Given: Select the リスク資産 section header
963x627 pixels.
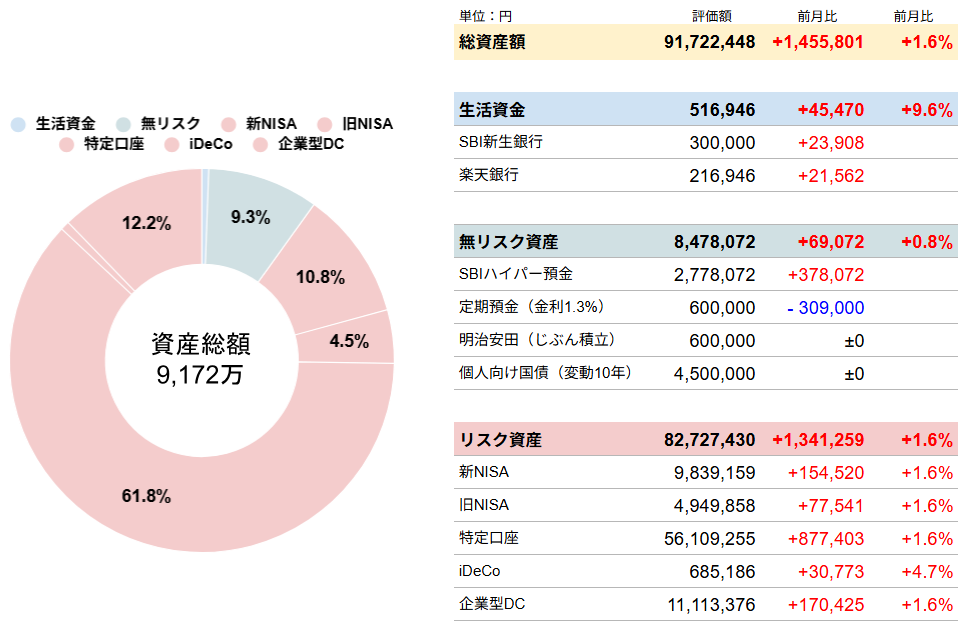Looking at the screenshot, I should [705, 439].
